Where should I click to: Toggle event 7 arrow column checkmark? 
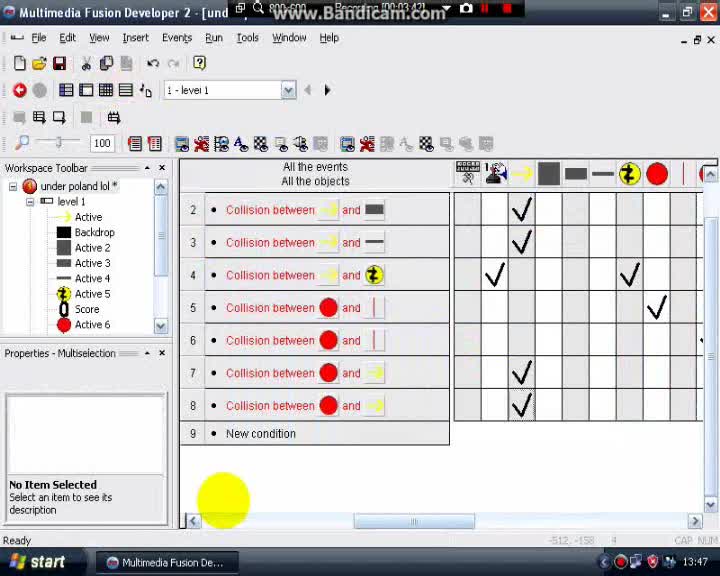[522, 372]
